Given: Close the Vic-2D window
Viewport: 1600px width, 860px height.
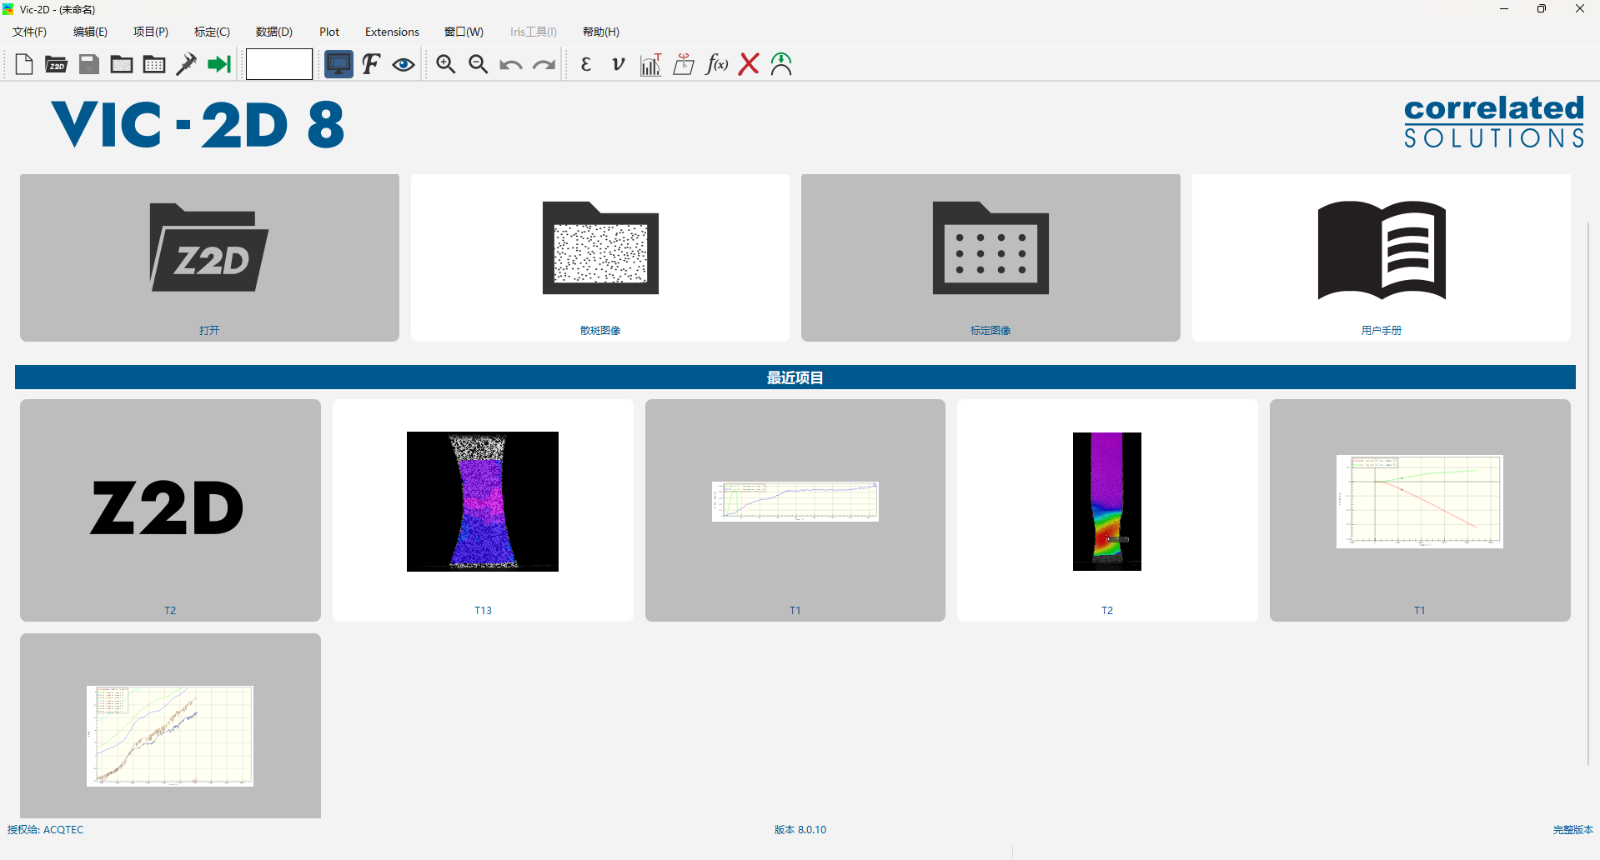Looking at the screenshot, I should pos(1580,9).
